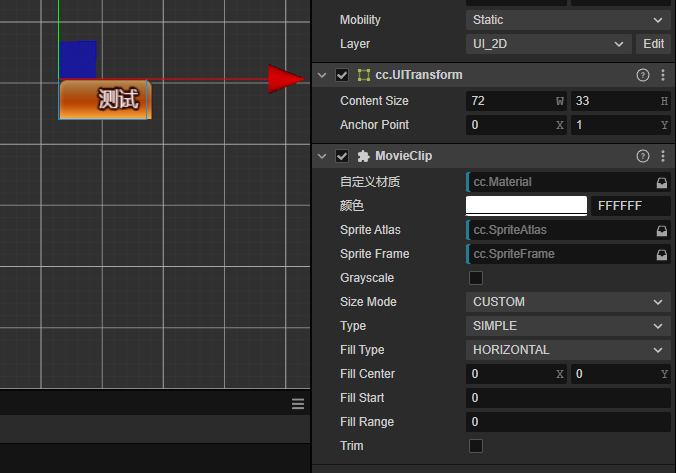The image size is (676, 473).
Task: Open help for MovieClip component
Action: point(642,156)
